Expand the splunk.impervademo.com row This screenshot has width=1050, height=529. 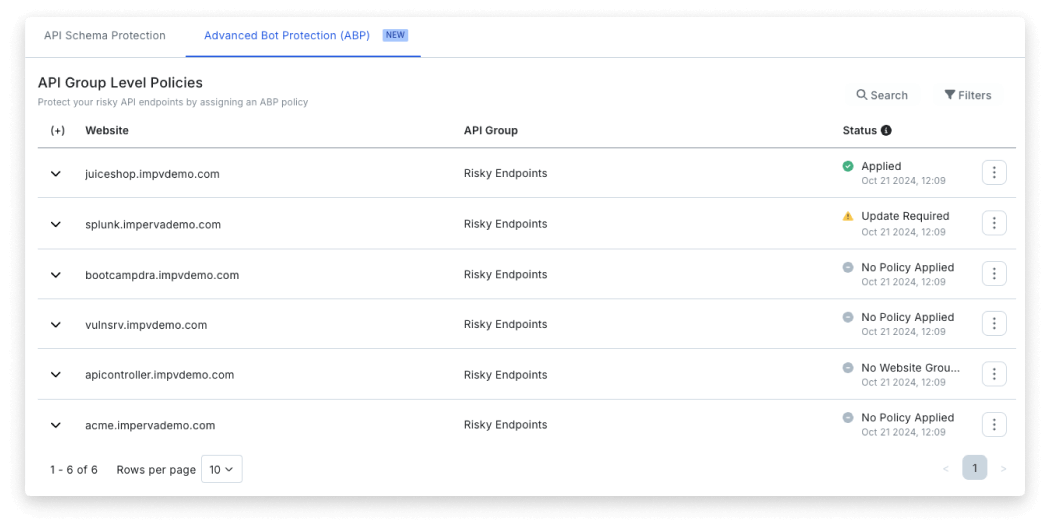[56, 224]
